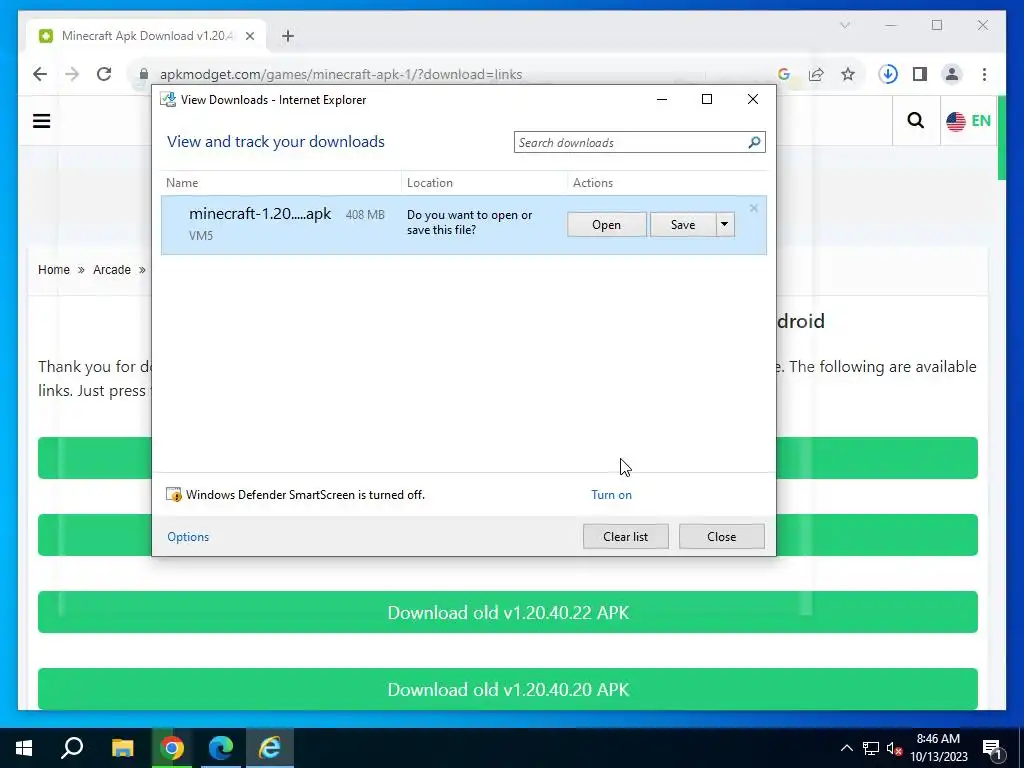
Task: Bookmark this page with the star
Action: pos(848,74)
